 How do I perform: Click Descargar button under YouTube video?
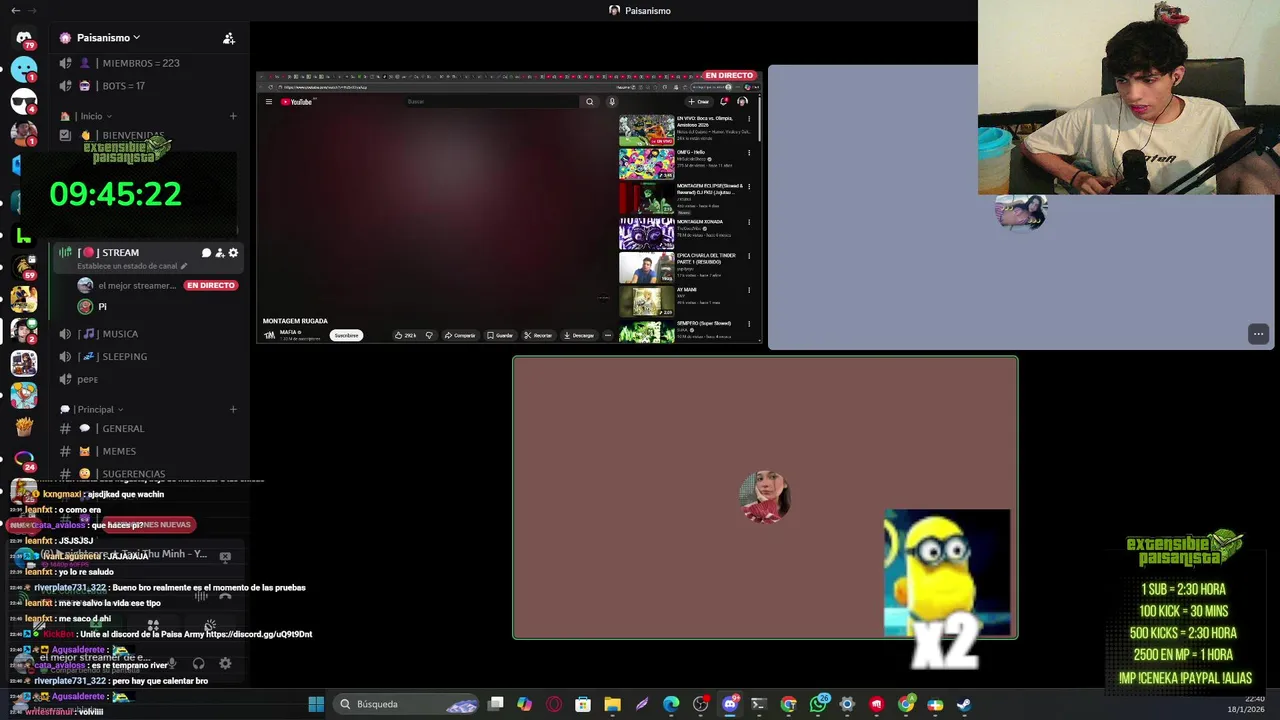[x=578, y=335]
